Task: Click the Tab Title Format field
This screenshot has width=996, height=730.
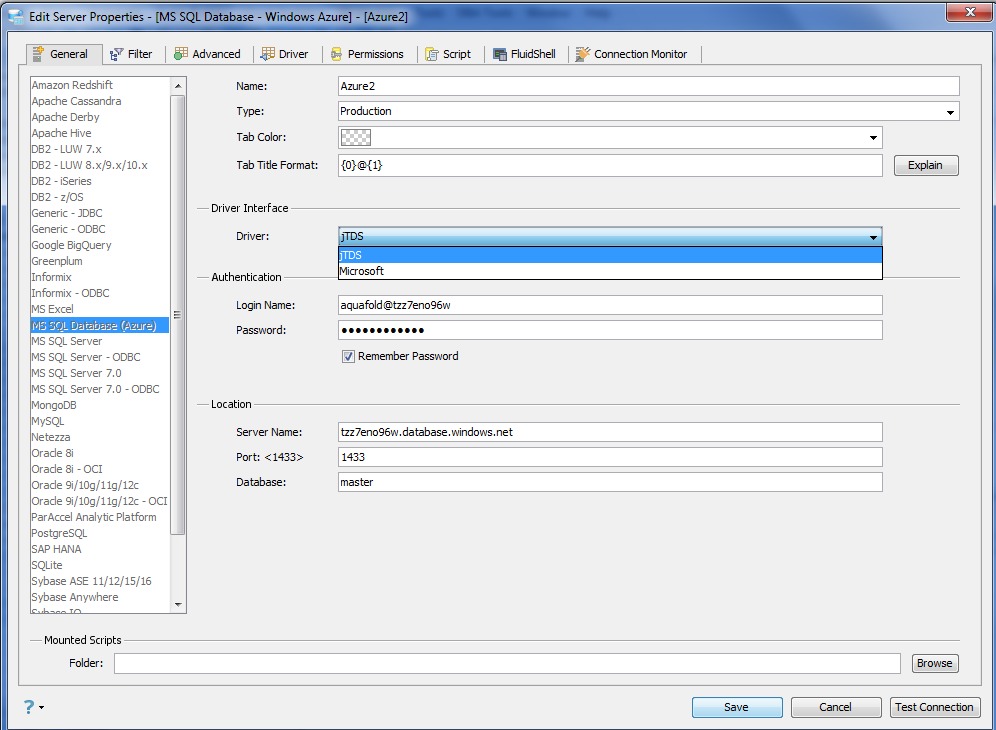Action: [x=610, y=165]
